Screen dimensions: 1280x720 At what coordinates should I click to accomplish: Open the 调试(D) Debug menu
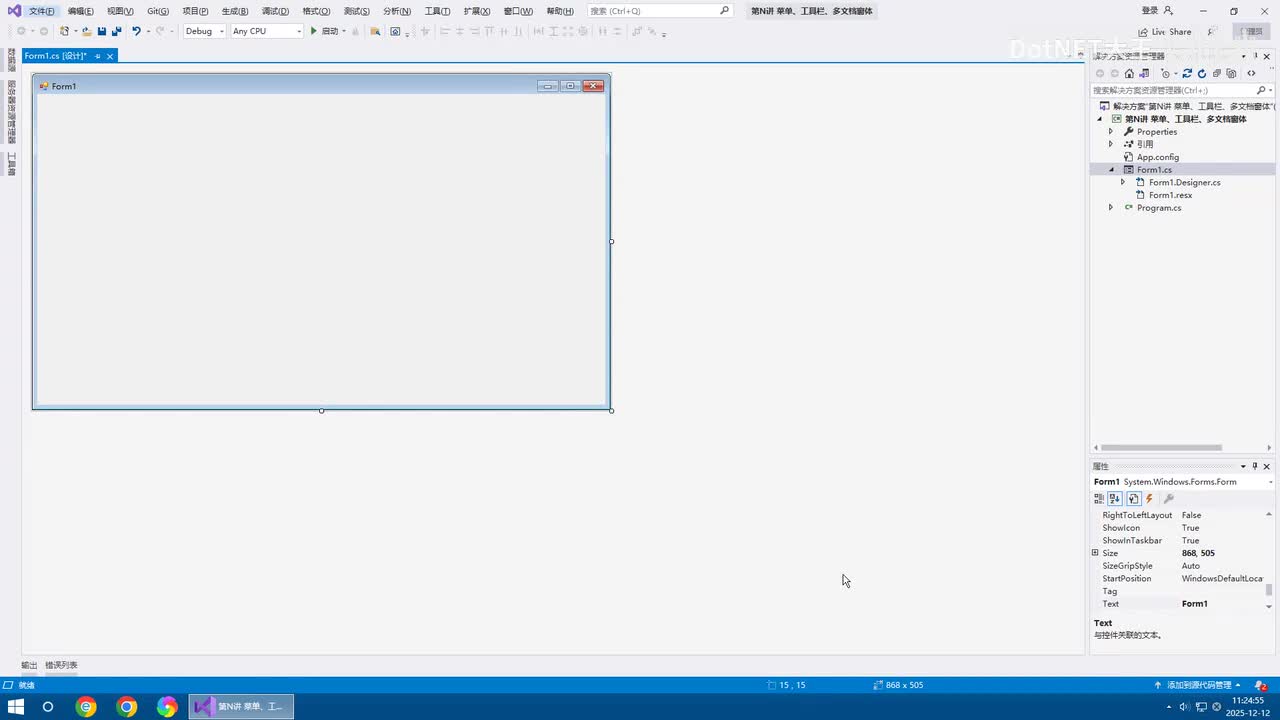click(275, 11)
